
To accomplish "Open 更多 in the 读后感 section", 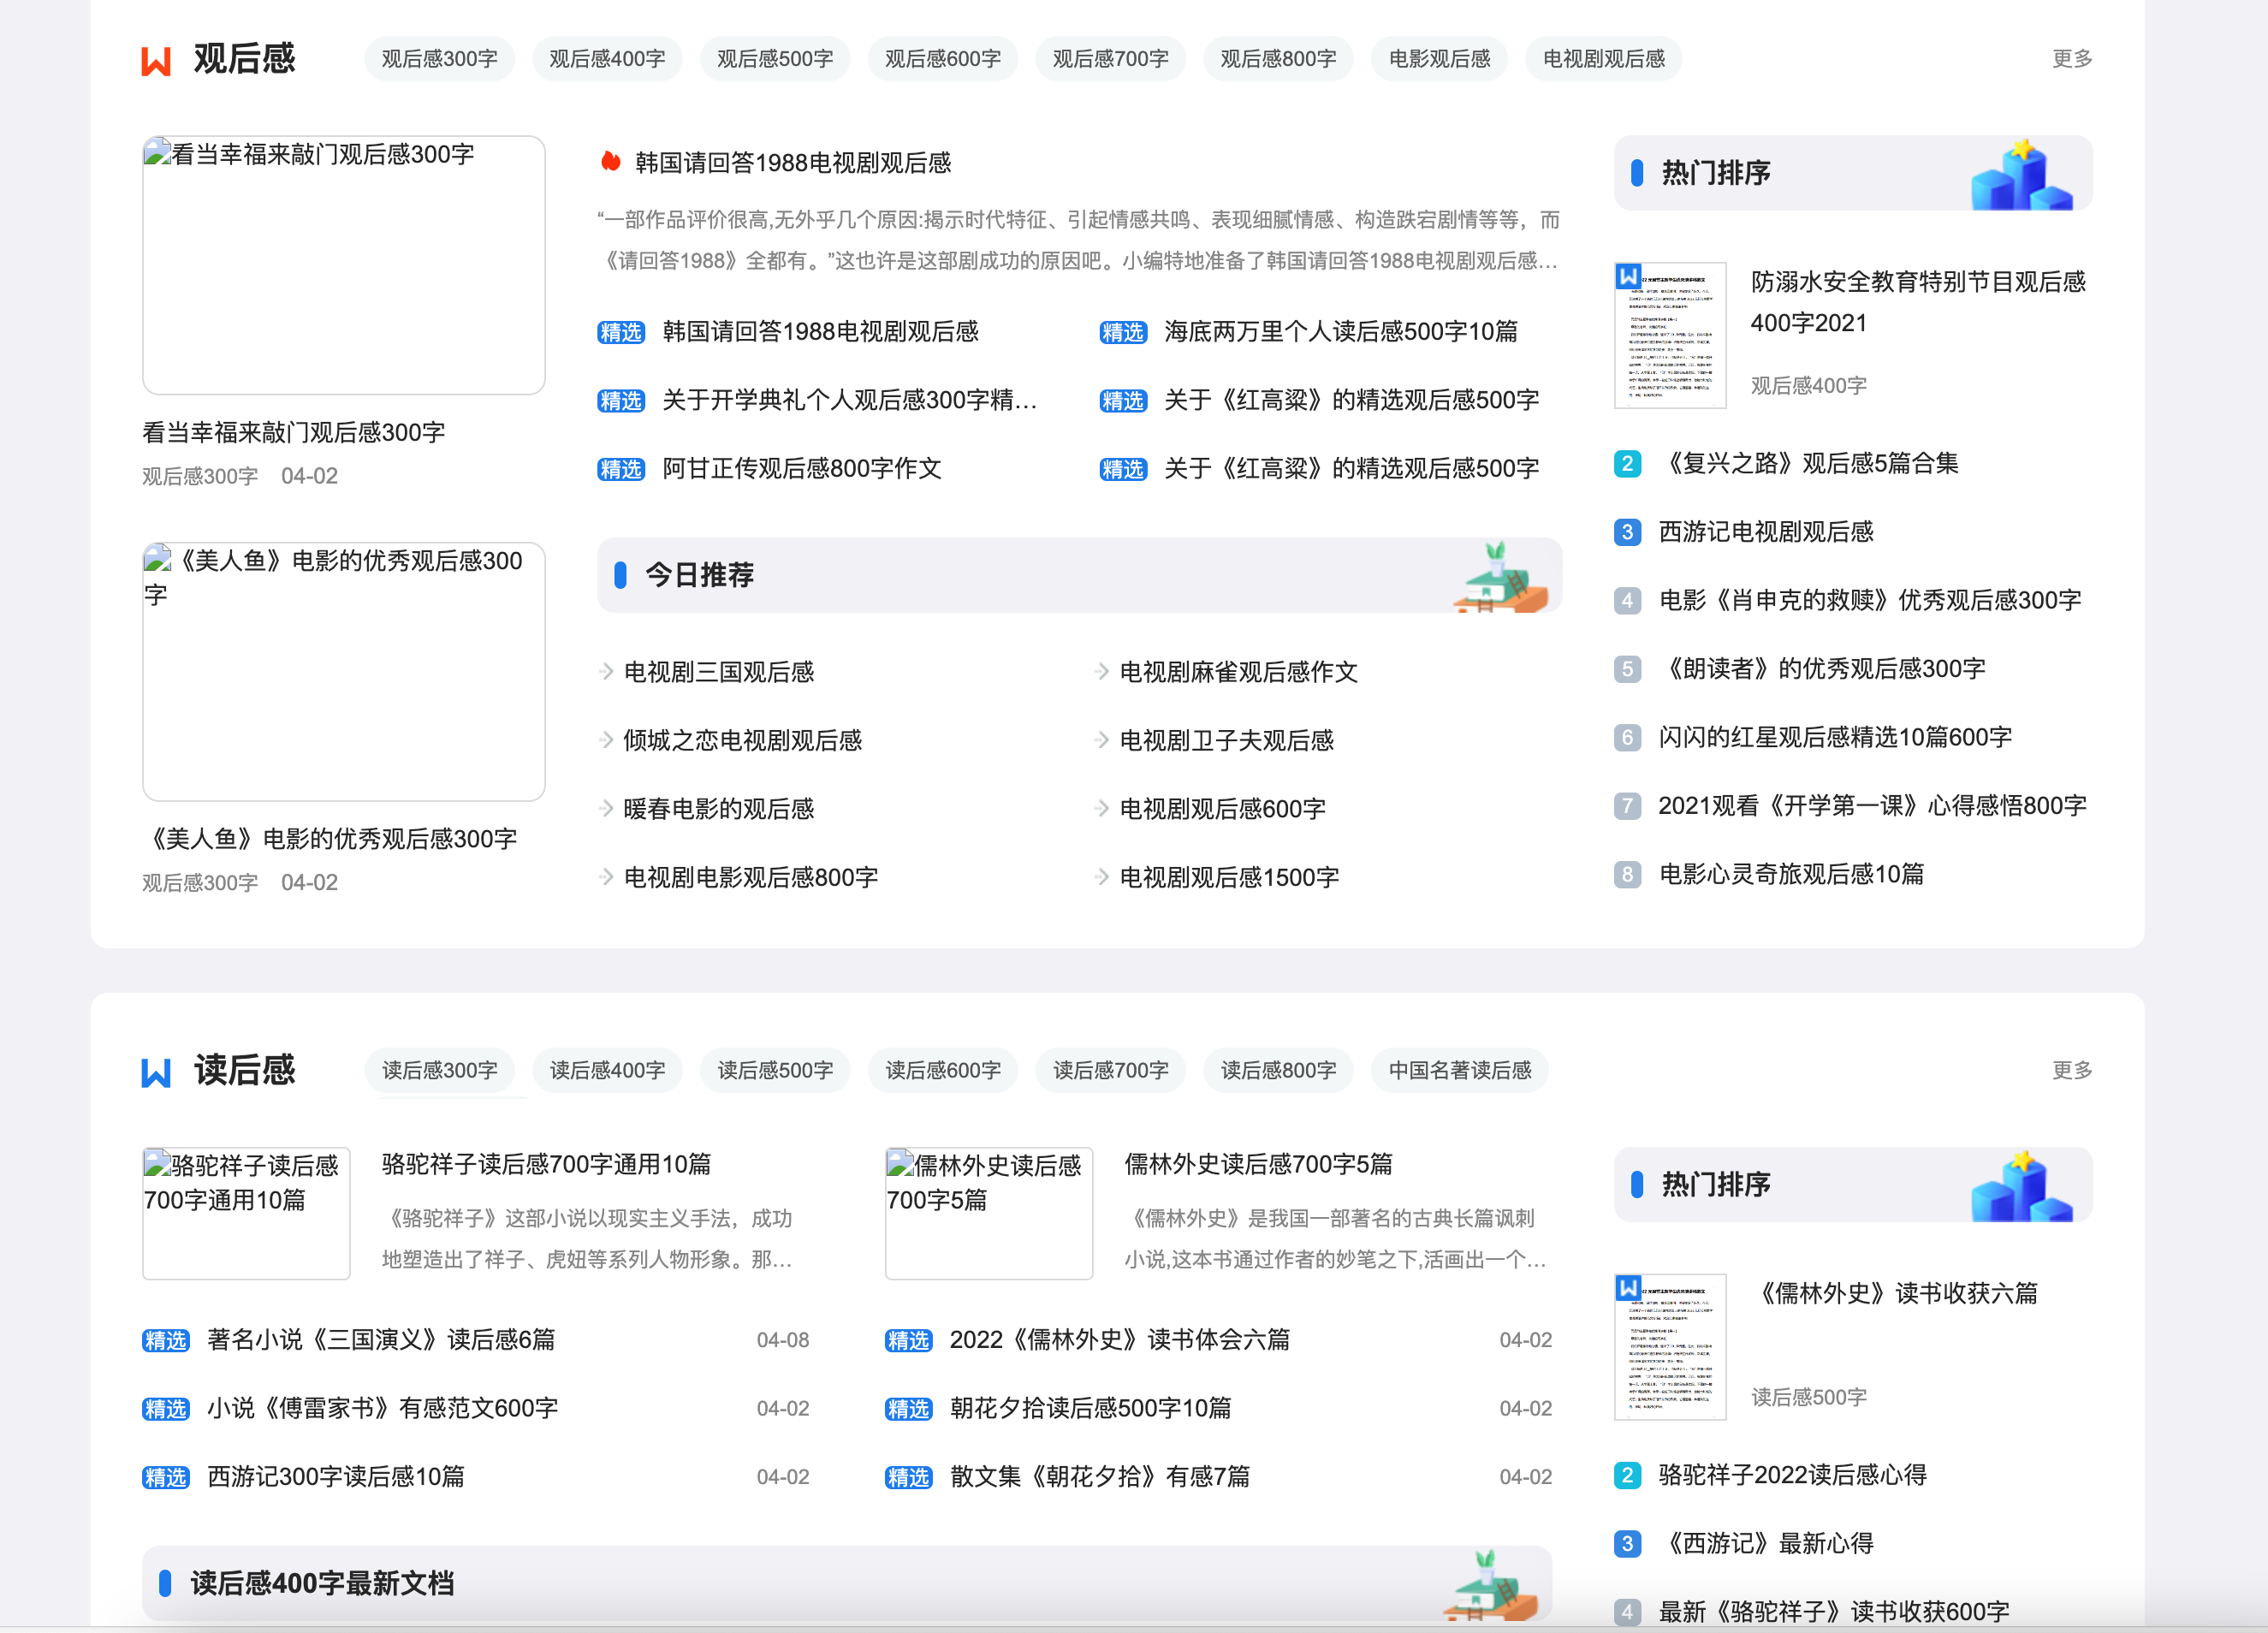I will pyautogui.click(x=2071, y=1070).
